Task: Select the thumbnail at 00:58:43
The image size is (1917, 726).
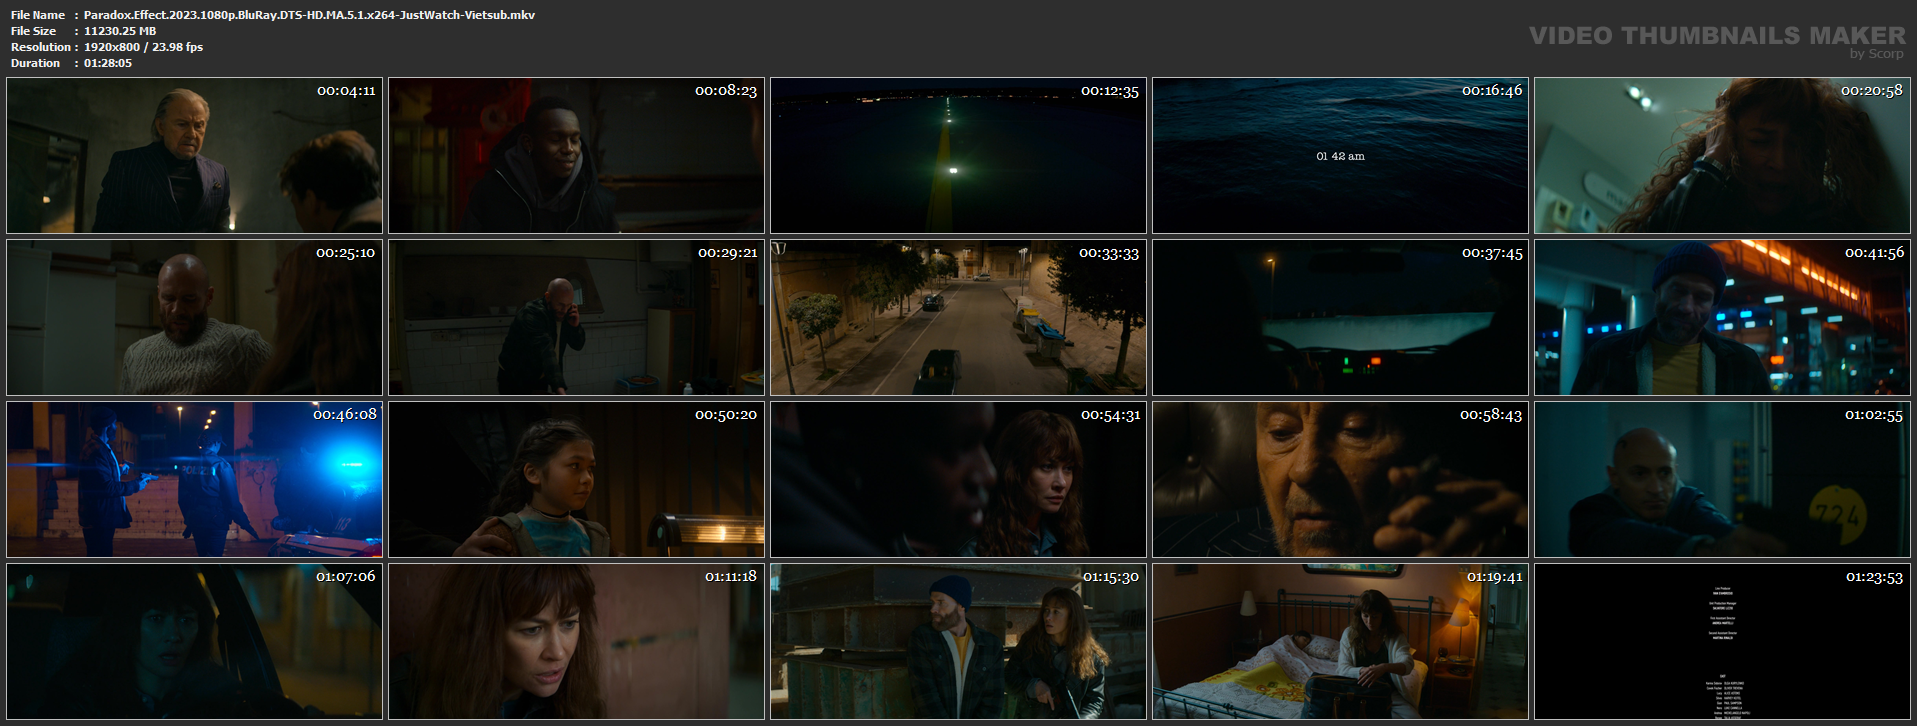Action: point(1340,479)
